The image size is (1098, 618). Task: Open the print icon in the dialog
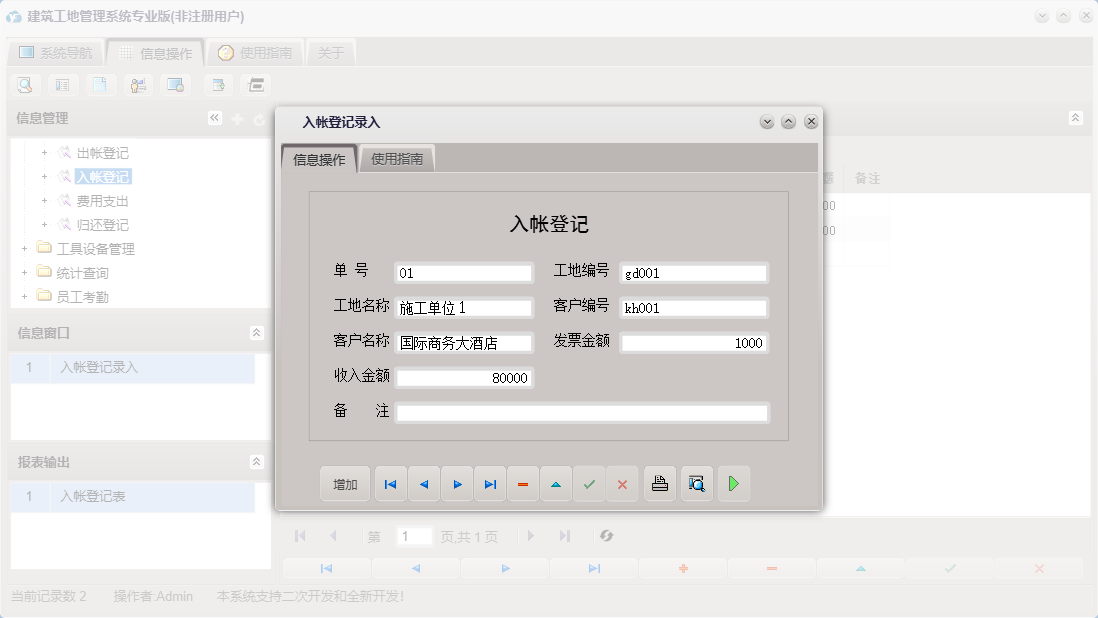[x=659, y=483]
